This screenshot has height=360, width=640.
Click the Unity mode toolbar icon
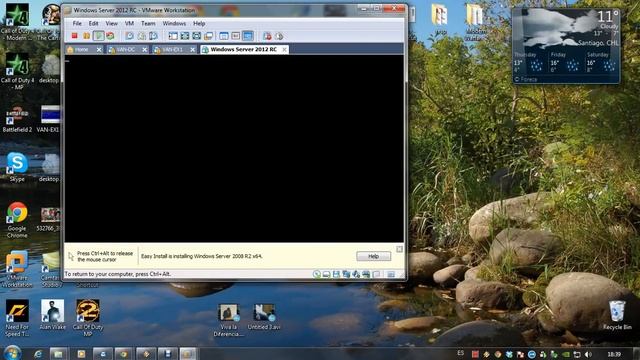[197, 36]
